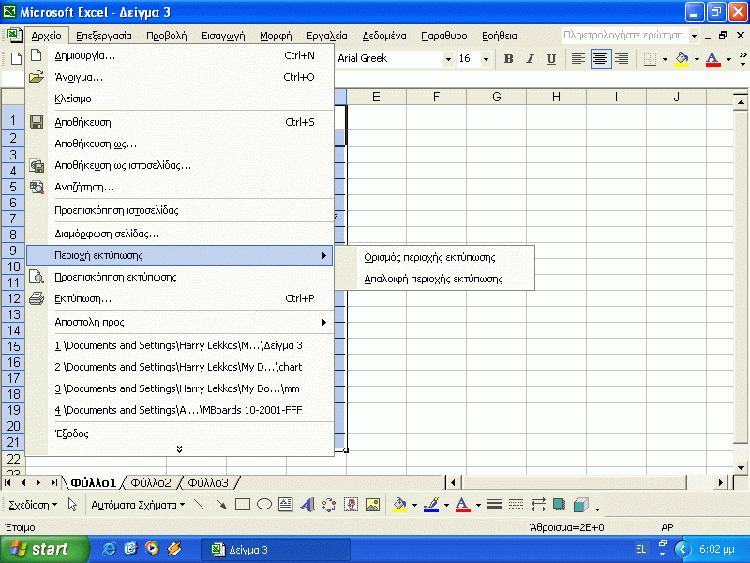Image resolution: width=750 pixels, height=563 pixels.
Task: Insert picture from file icon
Action: (x=373, y=505)
